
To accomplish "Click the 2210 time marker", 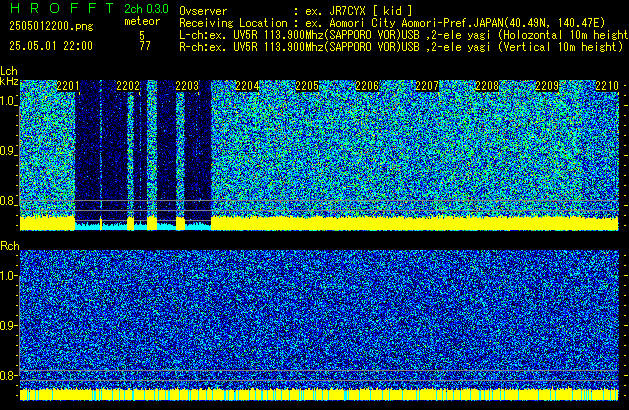I will pyautogui.click(x=607, y=86).
